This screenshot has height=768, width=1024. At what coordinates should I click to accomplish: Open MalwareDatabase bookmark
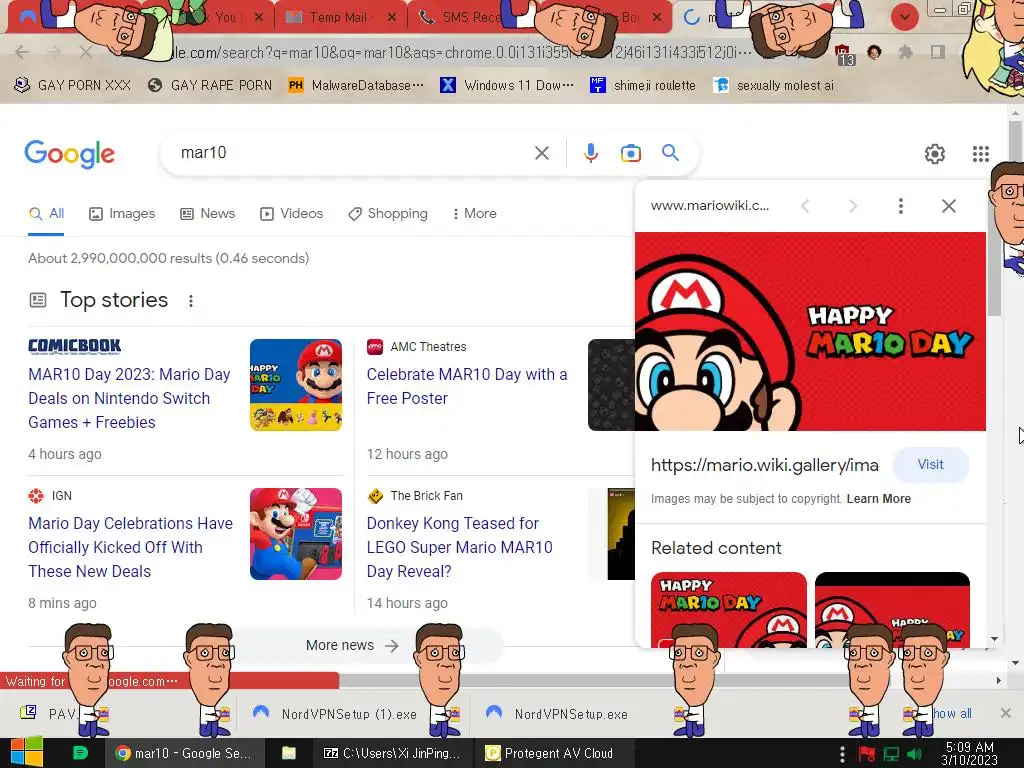click(356, 85)
